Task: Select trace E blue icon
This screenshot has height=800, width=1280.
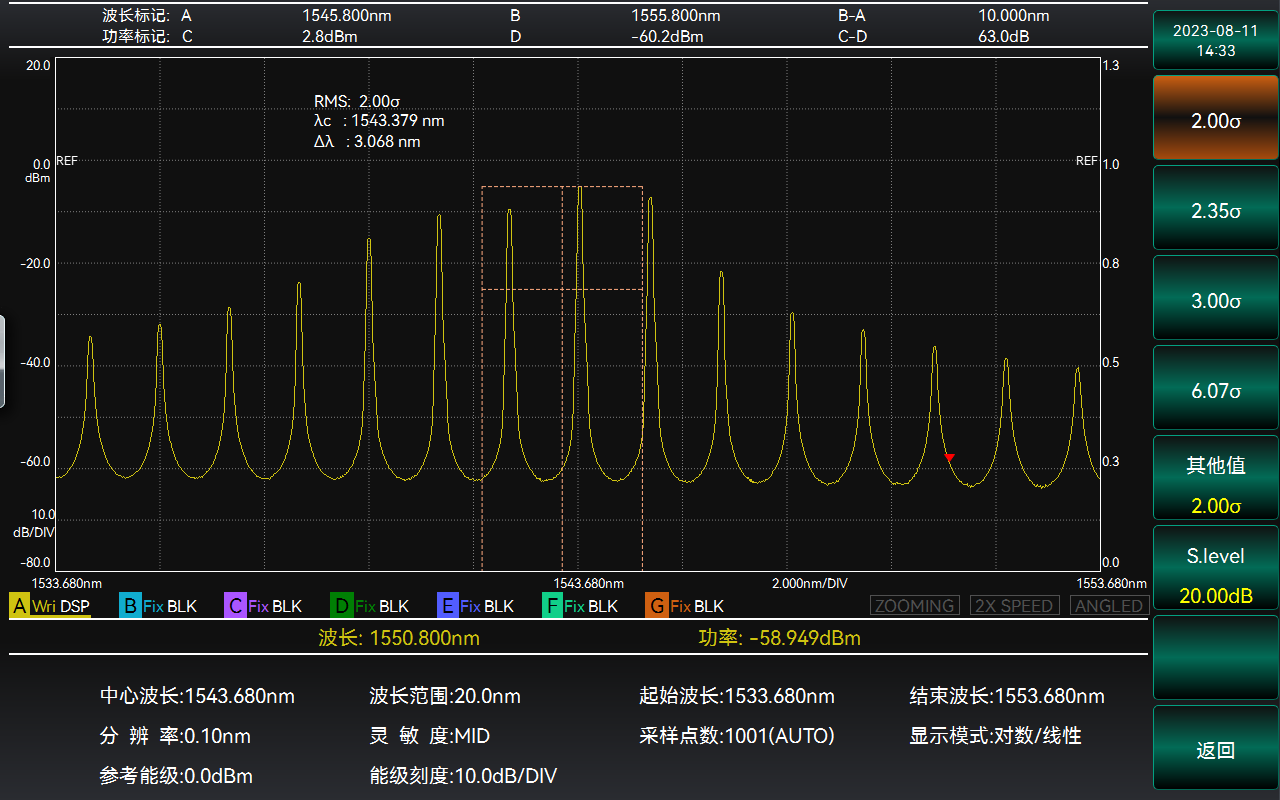Action: point(448,606)
